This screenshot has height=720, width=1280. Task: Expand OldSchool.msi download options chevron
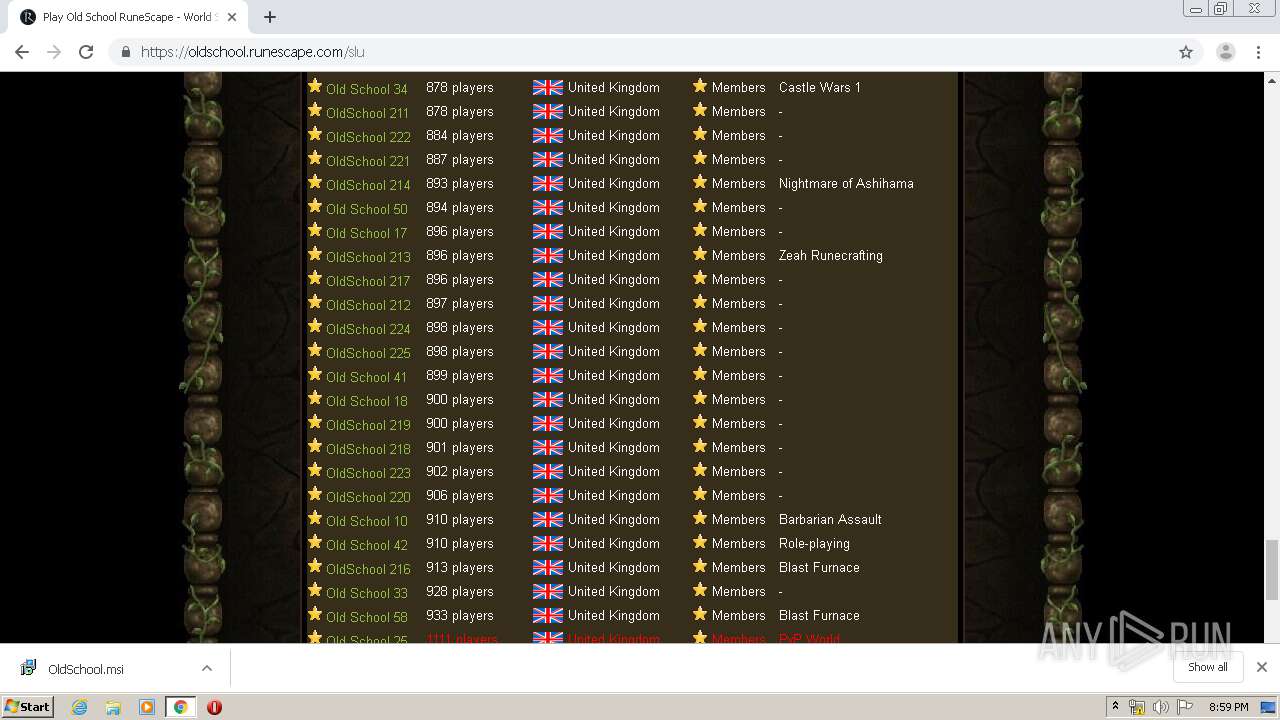(207, 668)
